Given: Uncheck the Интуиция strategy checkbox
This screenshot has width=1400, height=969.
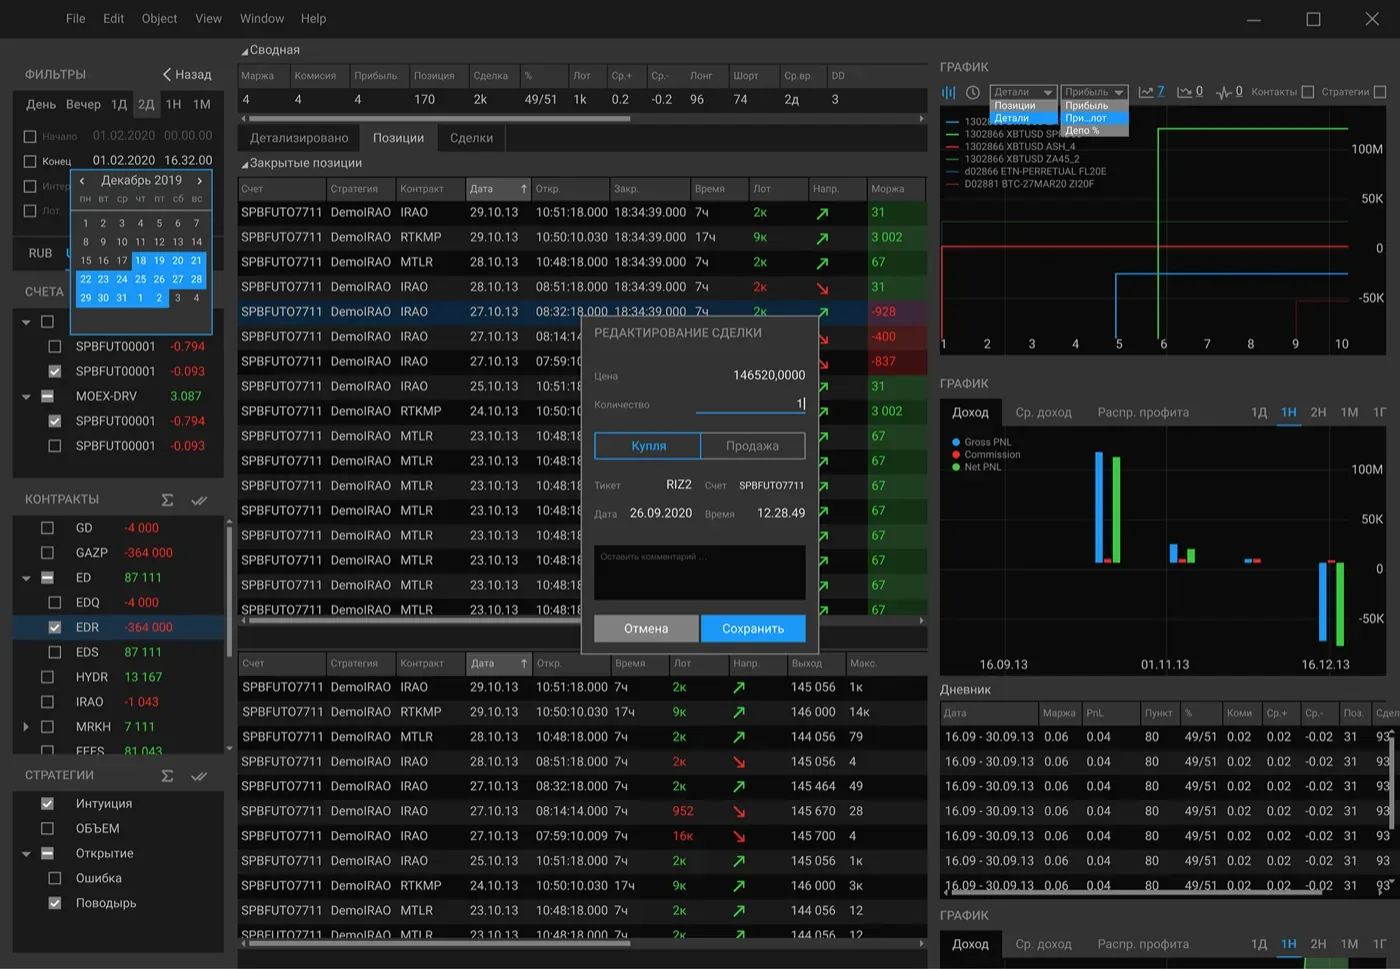Looking at the screenshot, I should tap(47, 803).
